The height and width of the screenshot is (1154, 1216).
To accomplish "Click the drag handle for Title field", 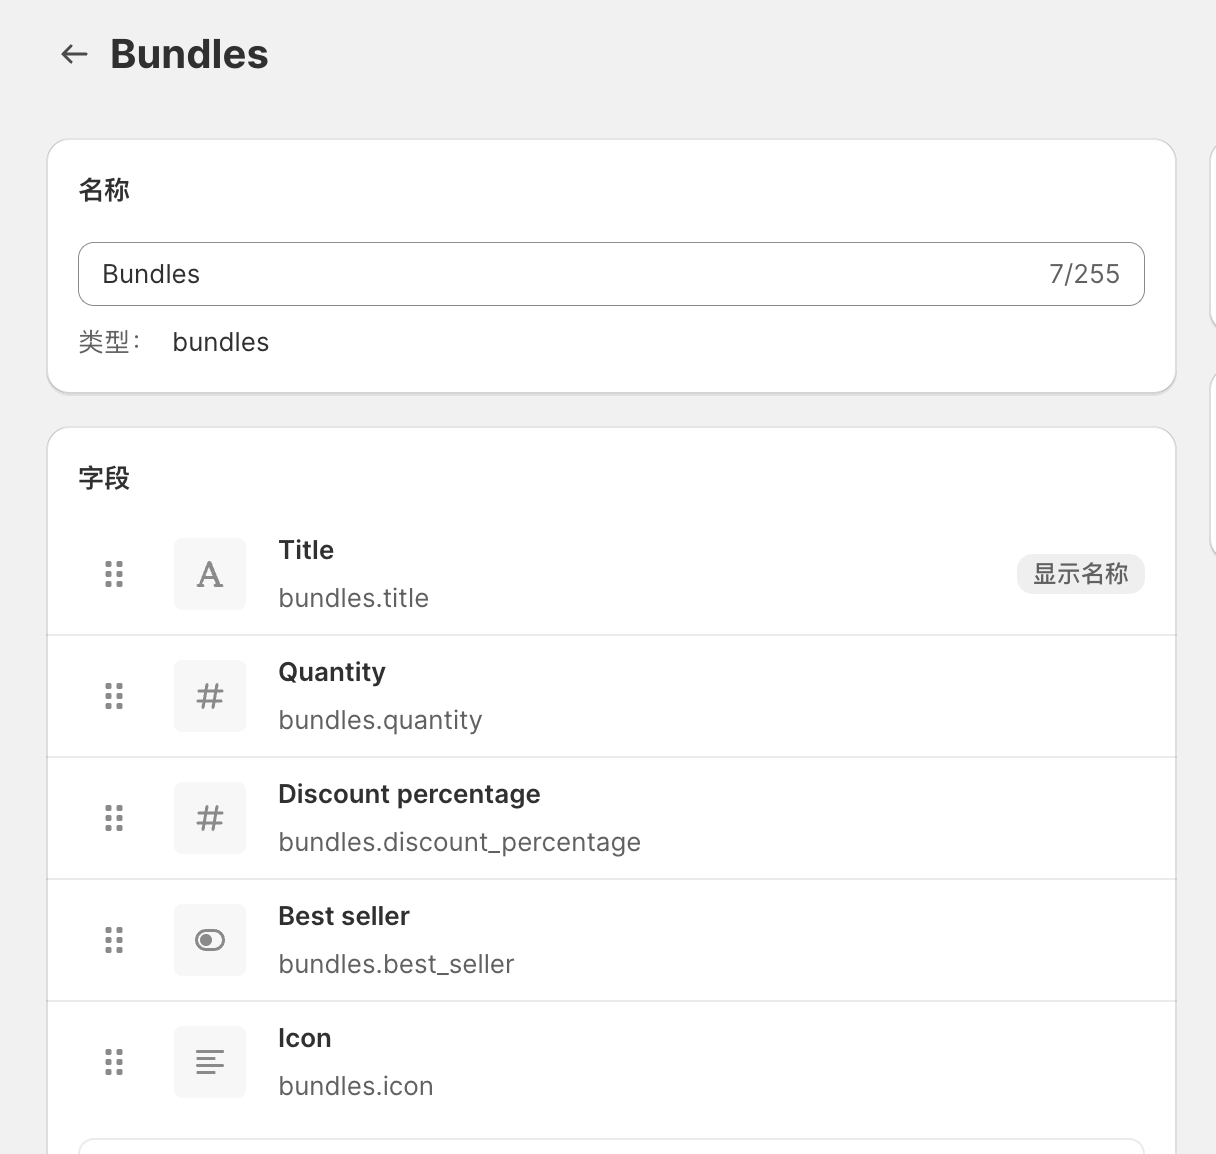I will [114, 574].
